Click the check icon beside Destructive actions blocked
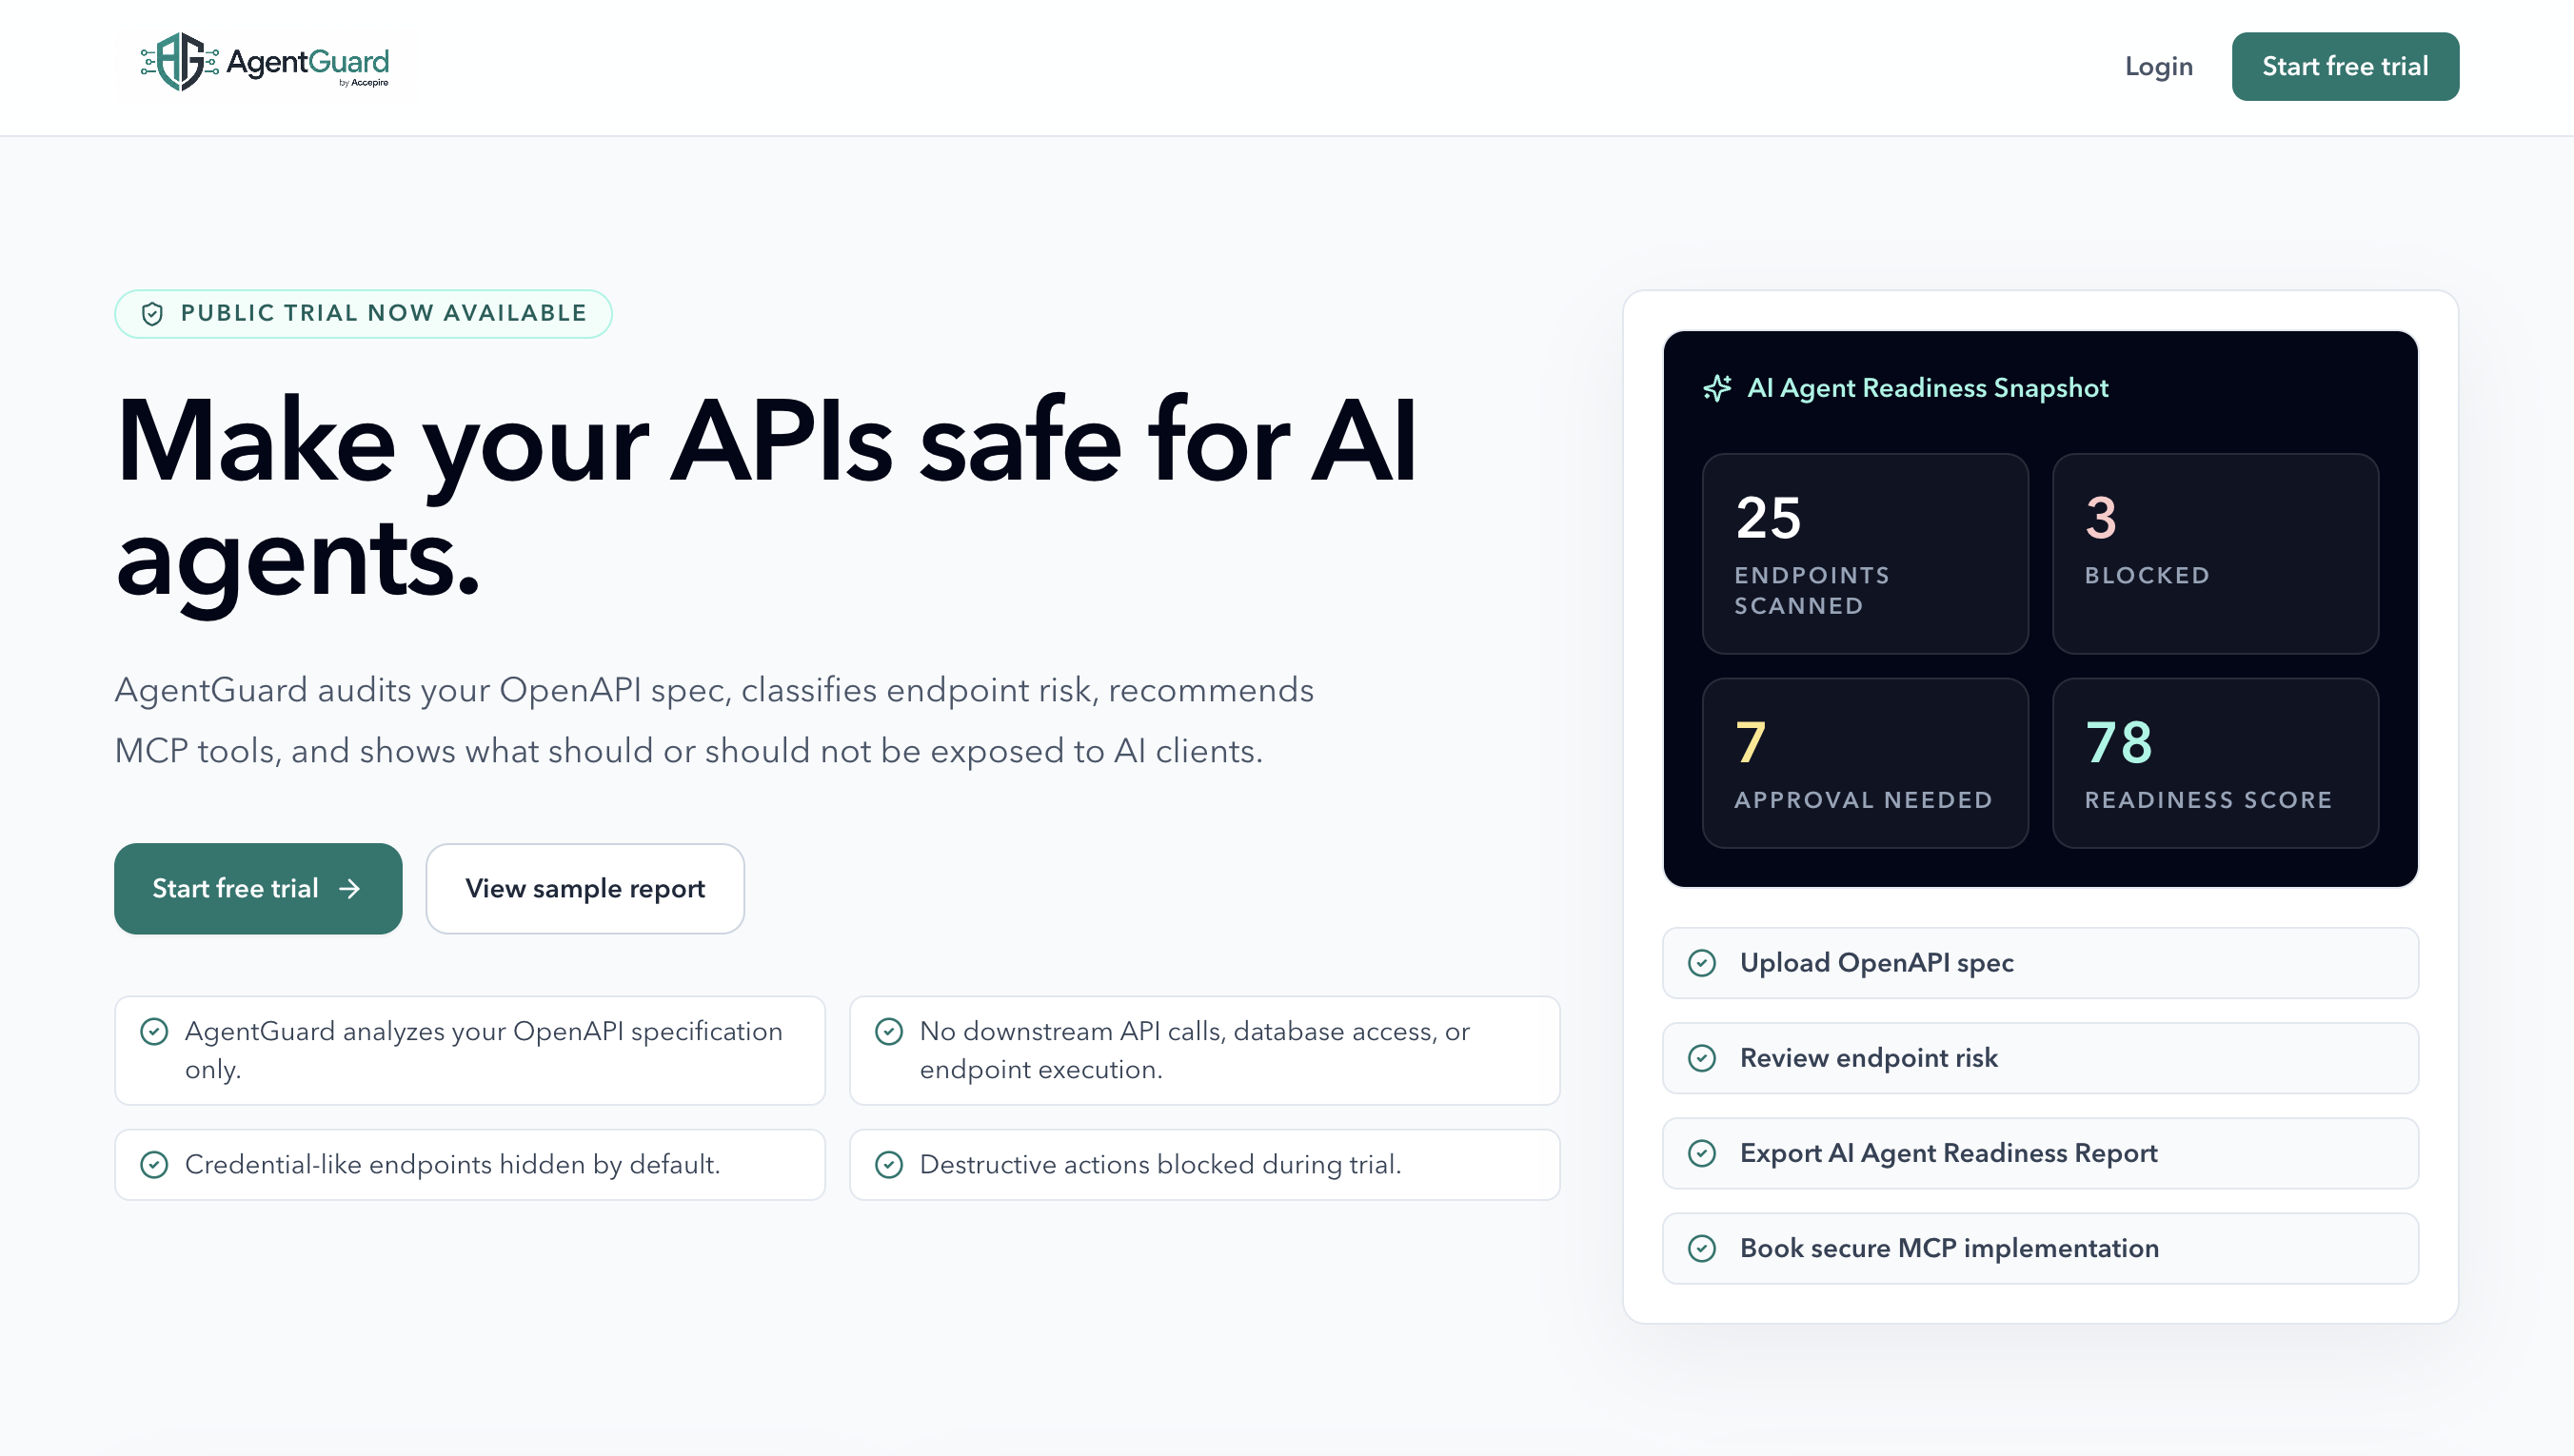 click(889, 1165)
